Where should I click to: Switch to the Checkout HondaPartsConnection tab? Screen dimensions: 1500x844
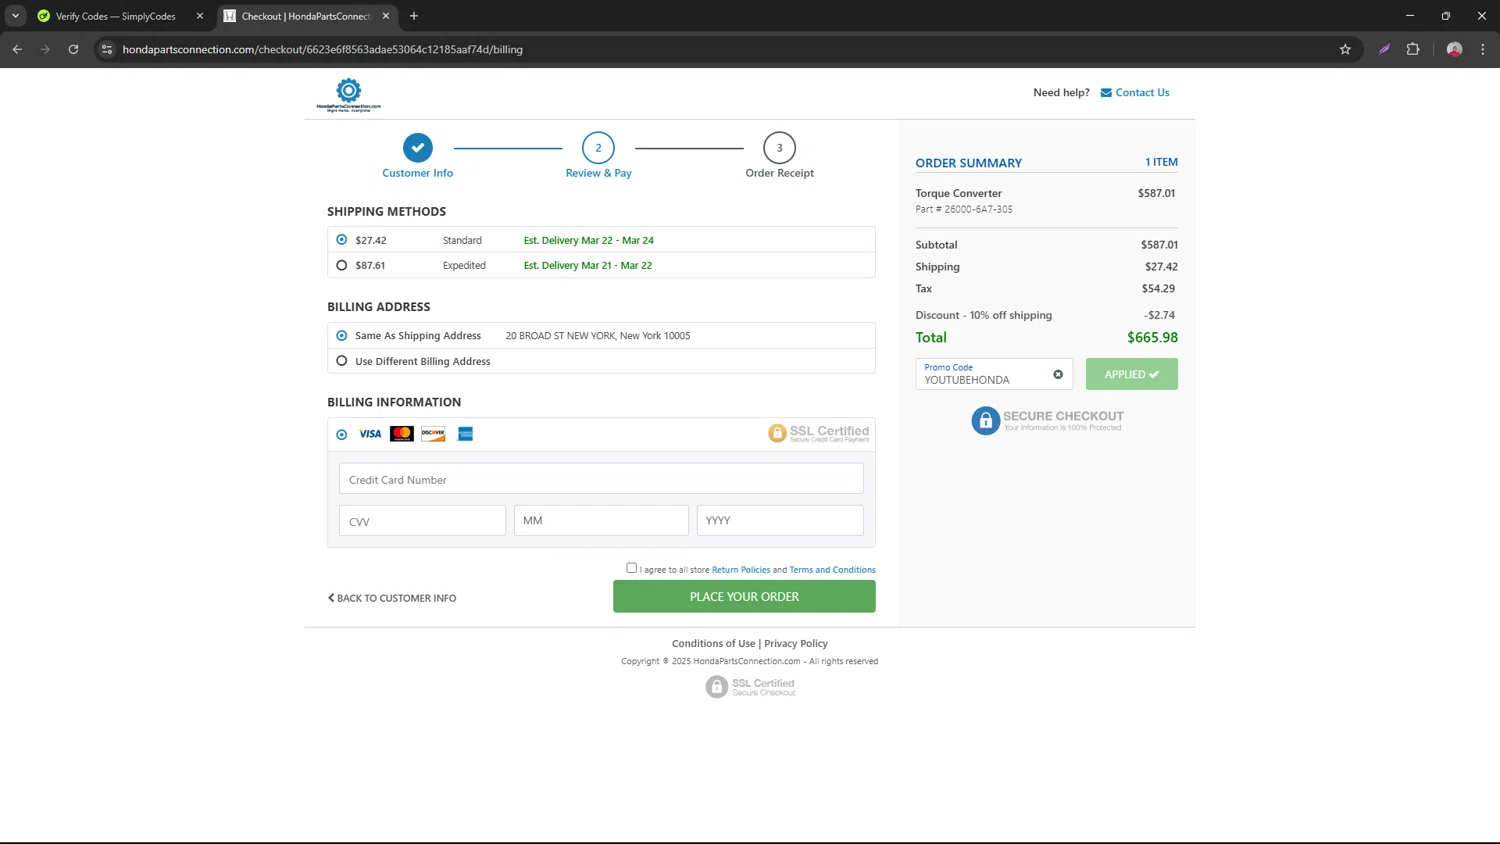coord(305,16)
